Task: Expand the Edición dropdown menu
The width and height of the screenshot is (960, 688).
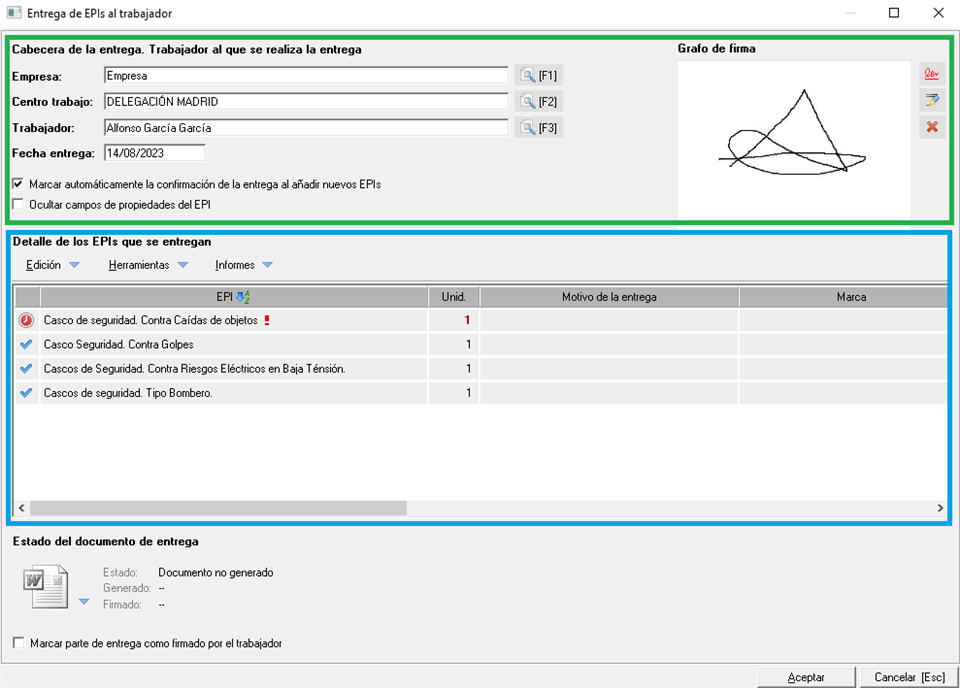Action: pyautogui.click(x=52, y=265)
